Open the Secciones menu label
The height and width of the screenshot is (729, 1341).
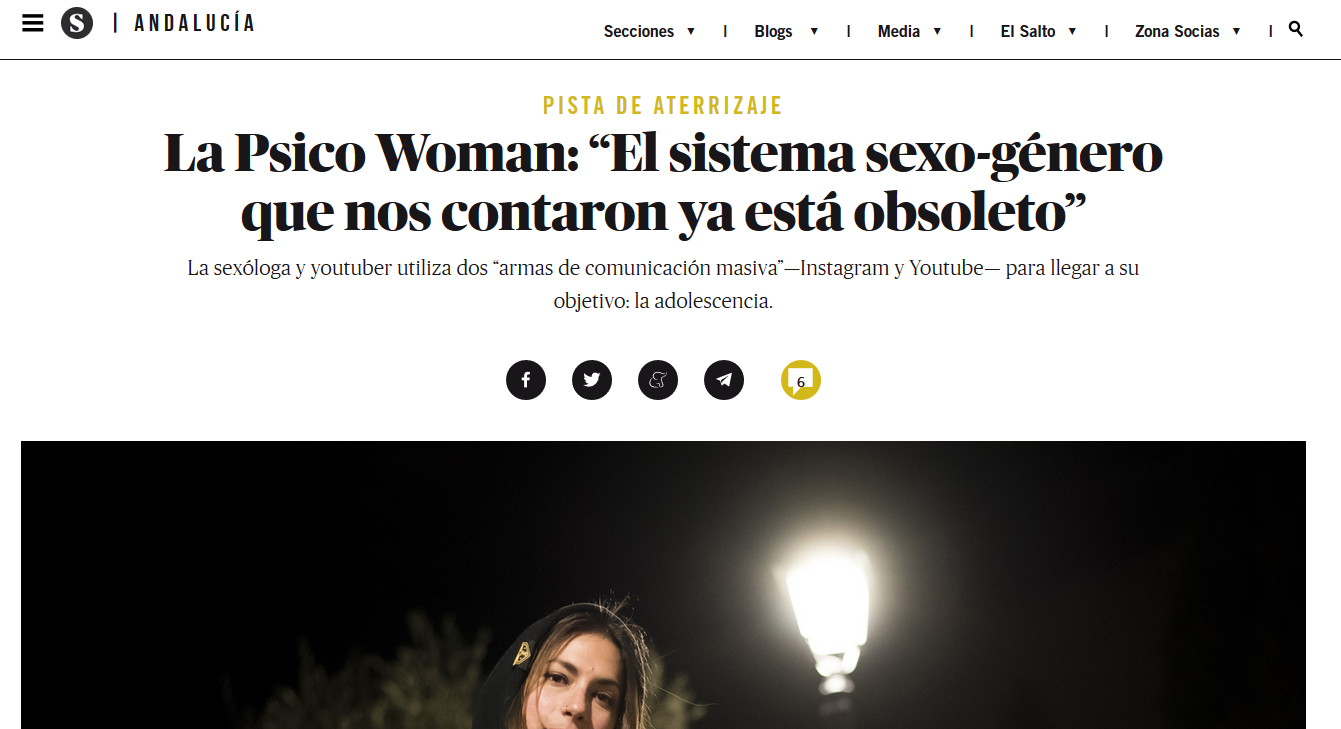[639, 31]
